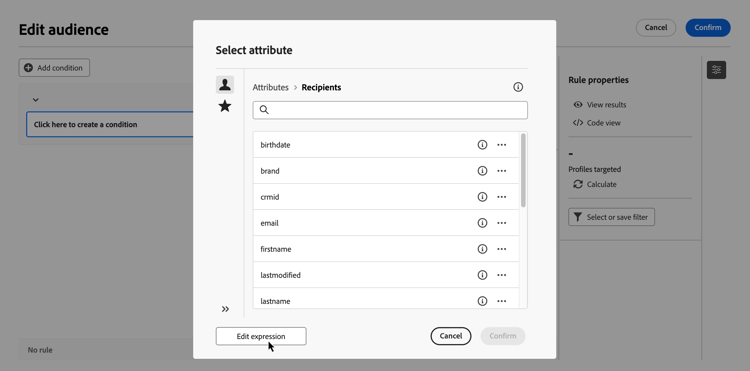The image size is (750, 371).
Task: Show info for the birthdate attribute
Action: [x=482, y=145]
